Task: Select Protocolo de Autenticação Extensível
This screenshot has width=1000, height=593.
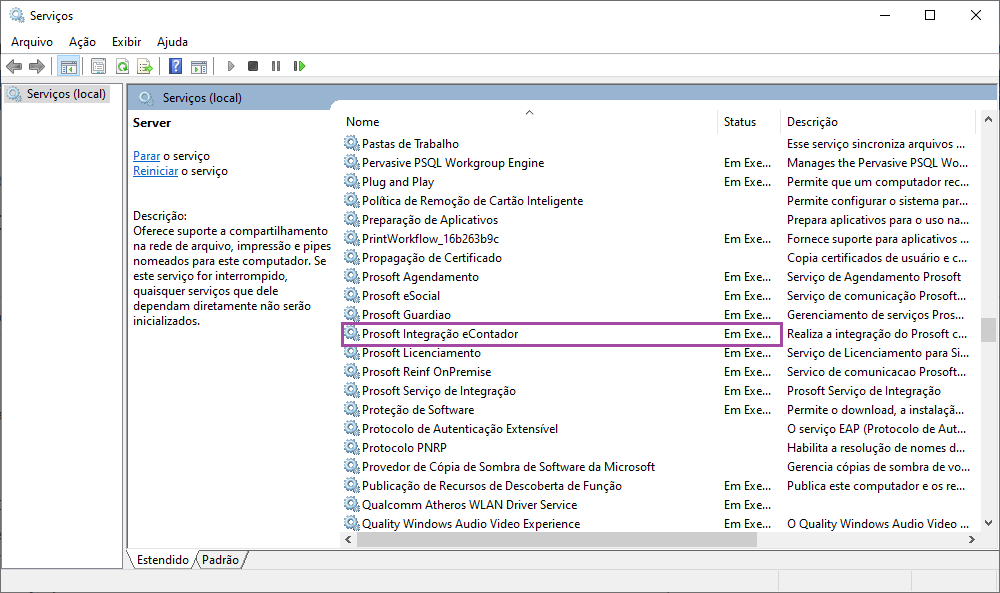Action: (460, 428)
